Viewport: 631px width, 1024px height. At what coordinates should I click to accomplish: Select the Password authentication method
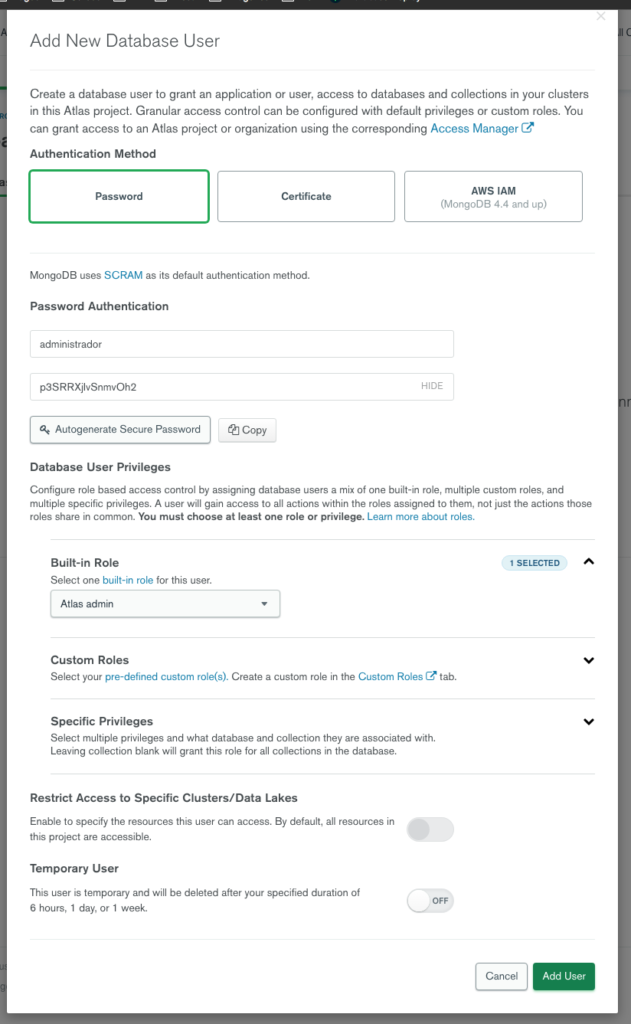coord(119,196)
